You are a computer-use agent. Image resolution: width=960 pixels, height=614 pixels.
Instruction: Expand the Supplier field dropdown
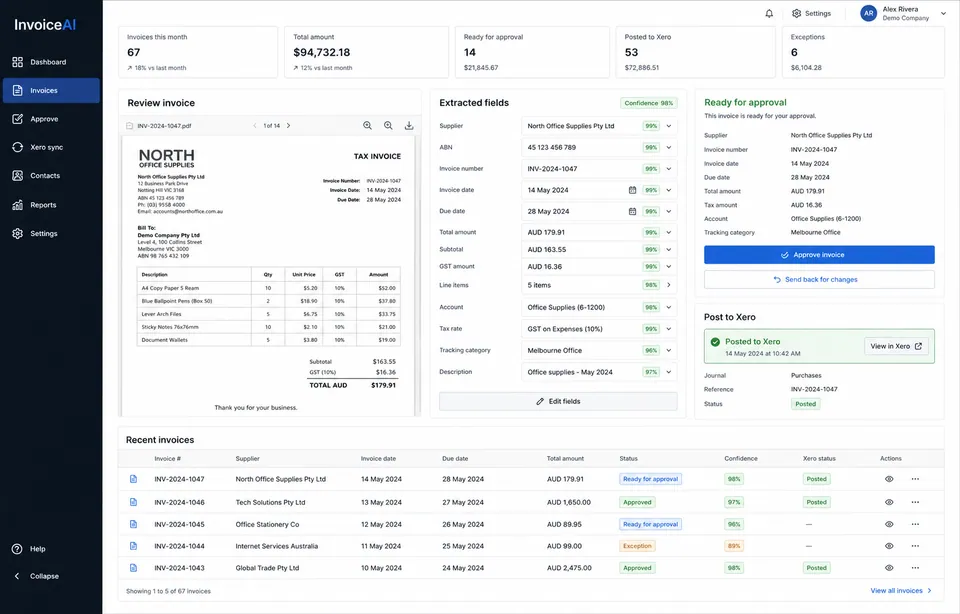[x=669, y=126]
